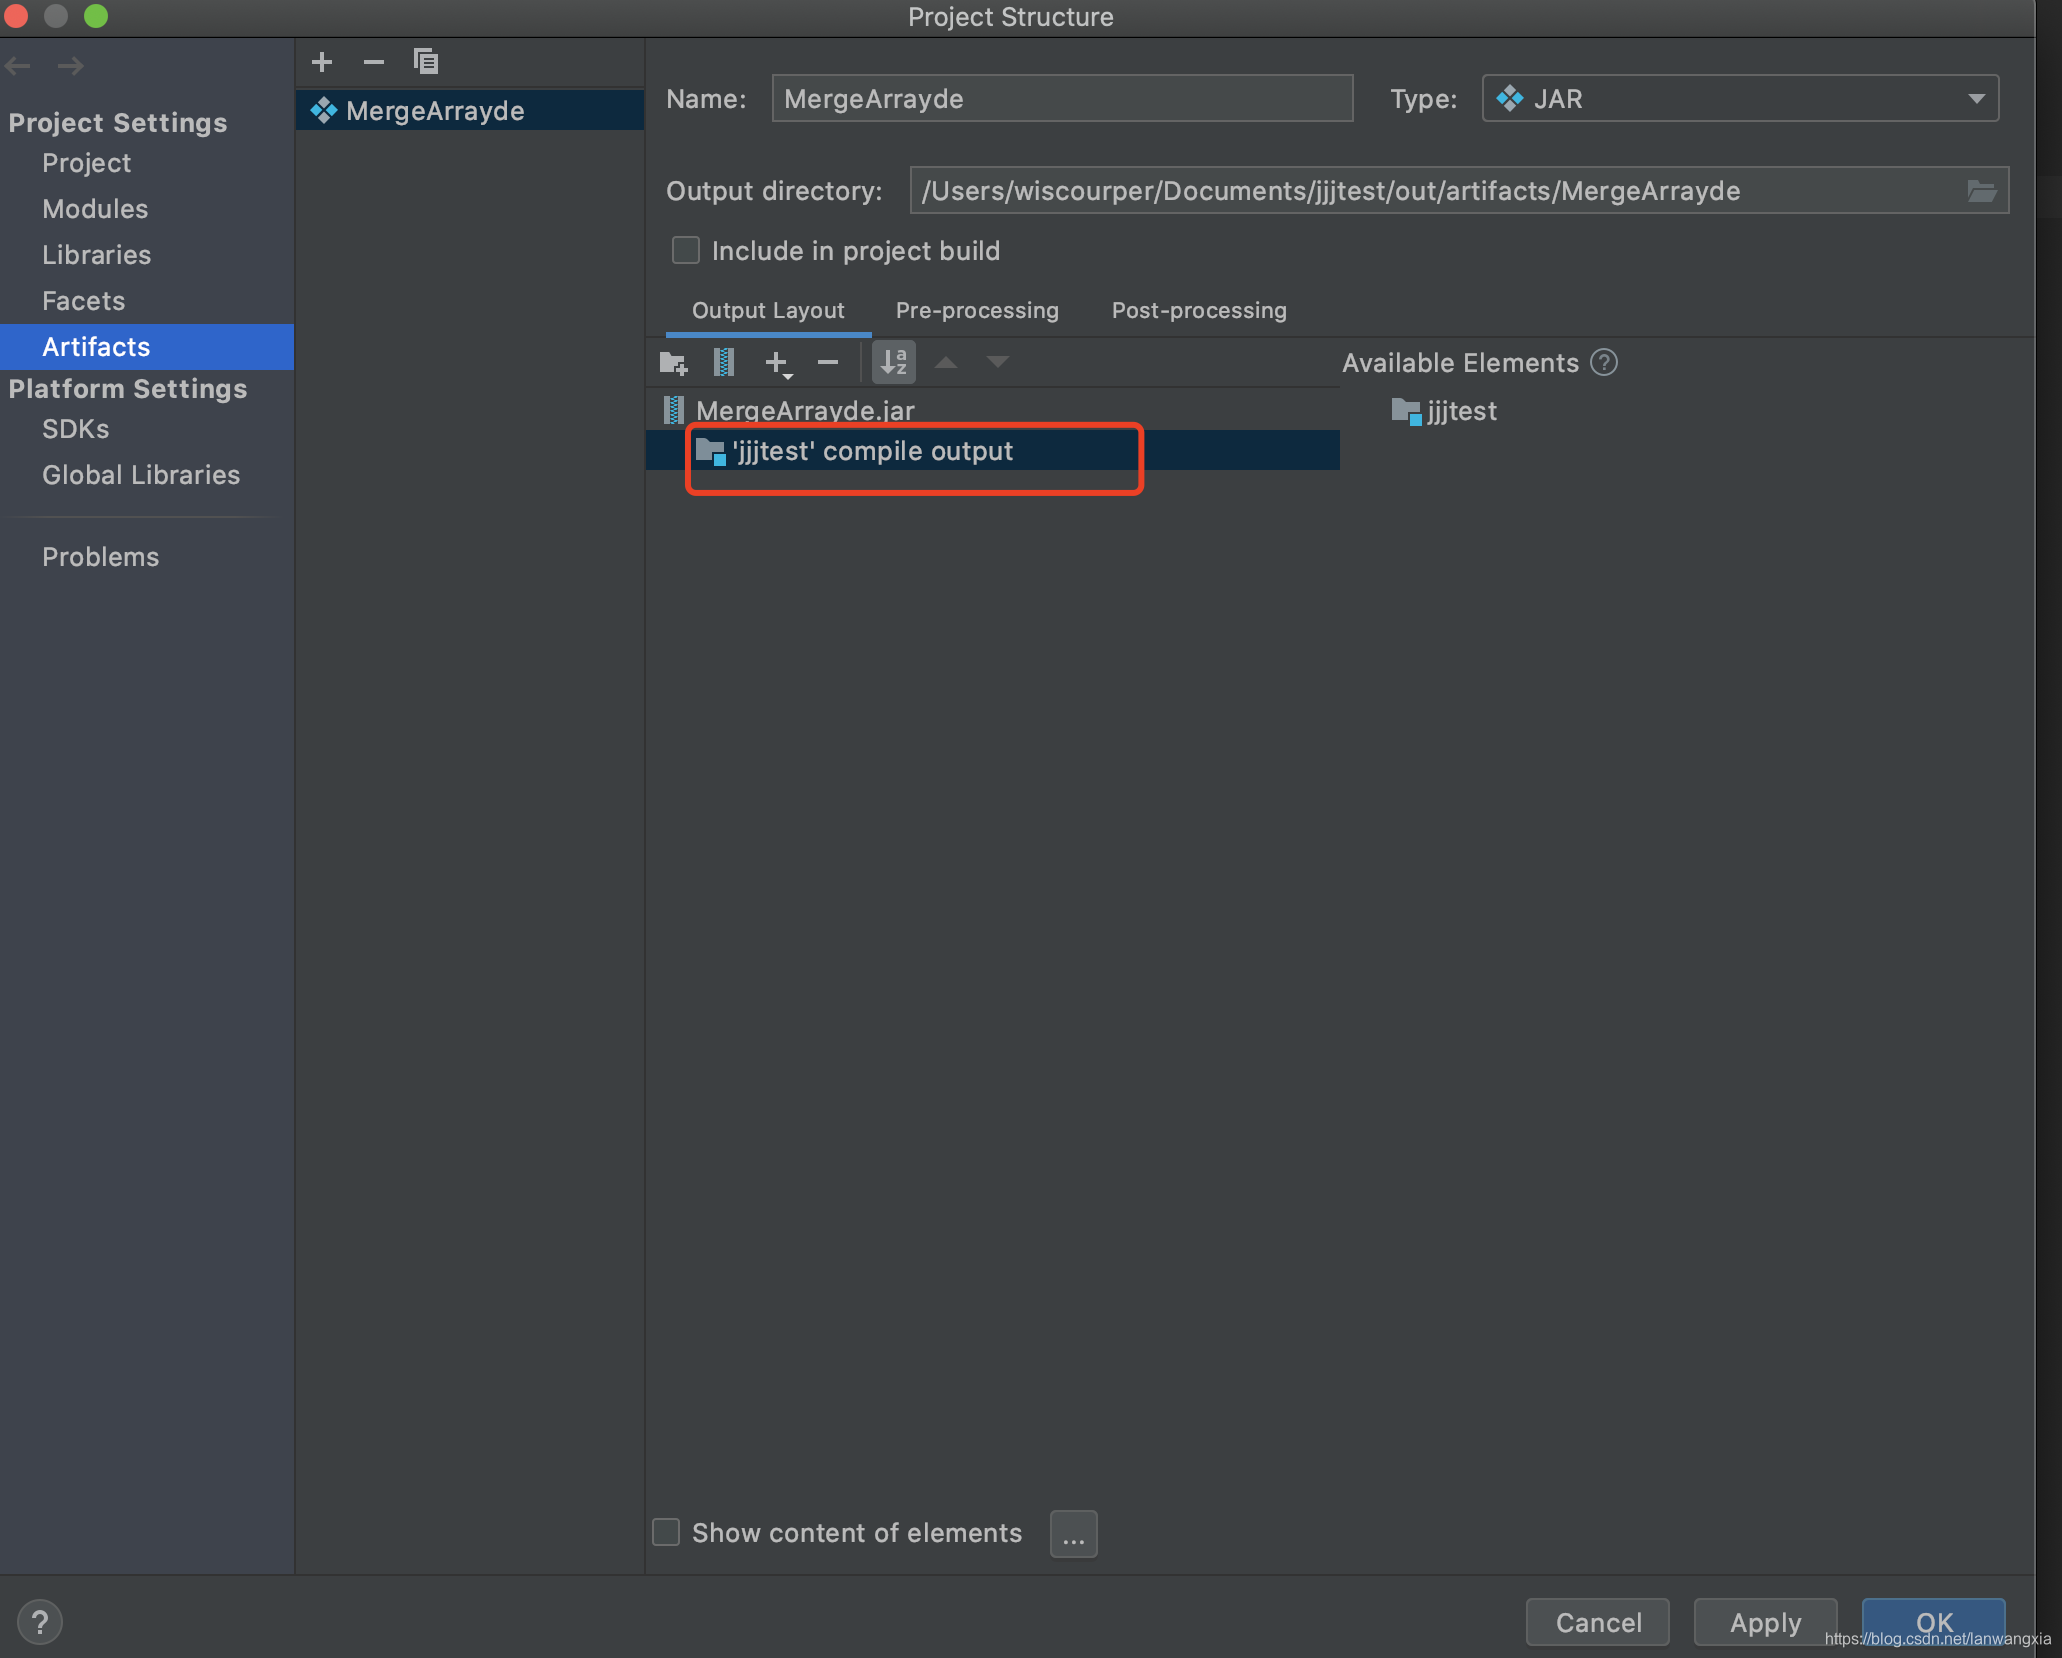The height and width of the screenshot is (1658, 2062).
Task: Click the artifact Name input field
Action: coord(1062,99)
